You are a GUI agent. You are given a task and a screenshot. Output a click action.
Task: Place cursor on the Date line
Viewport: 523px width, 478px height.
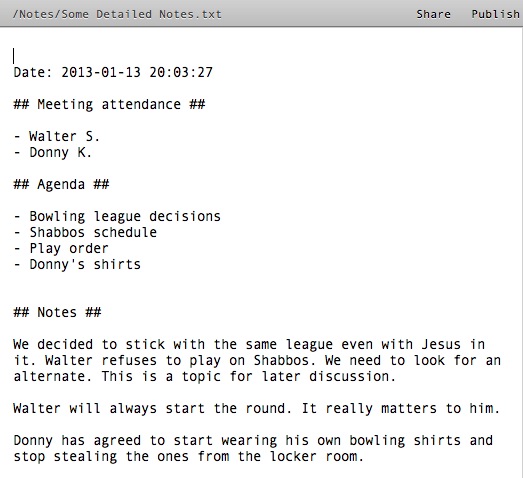click(113, 72)
